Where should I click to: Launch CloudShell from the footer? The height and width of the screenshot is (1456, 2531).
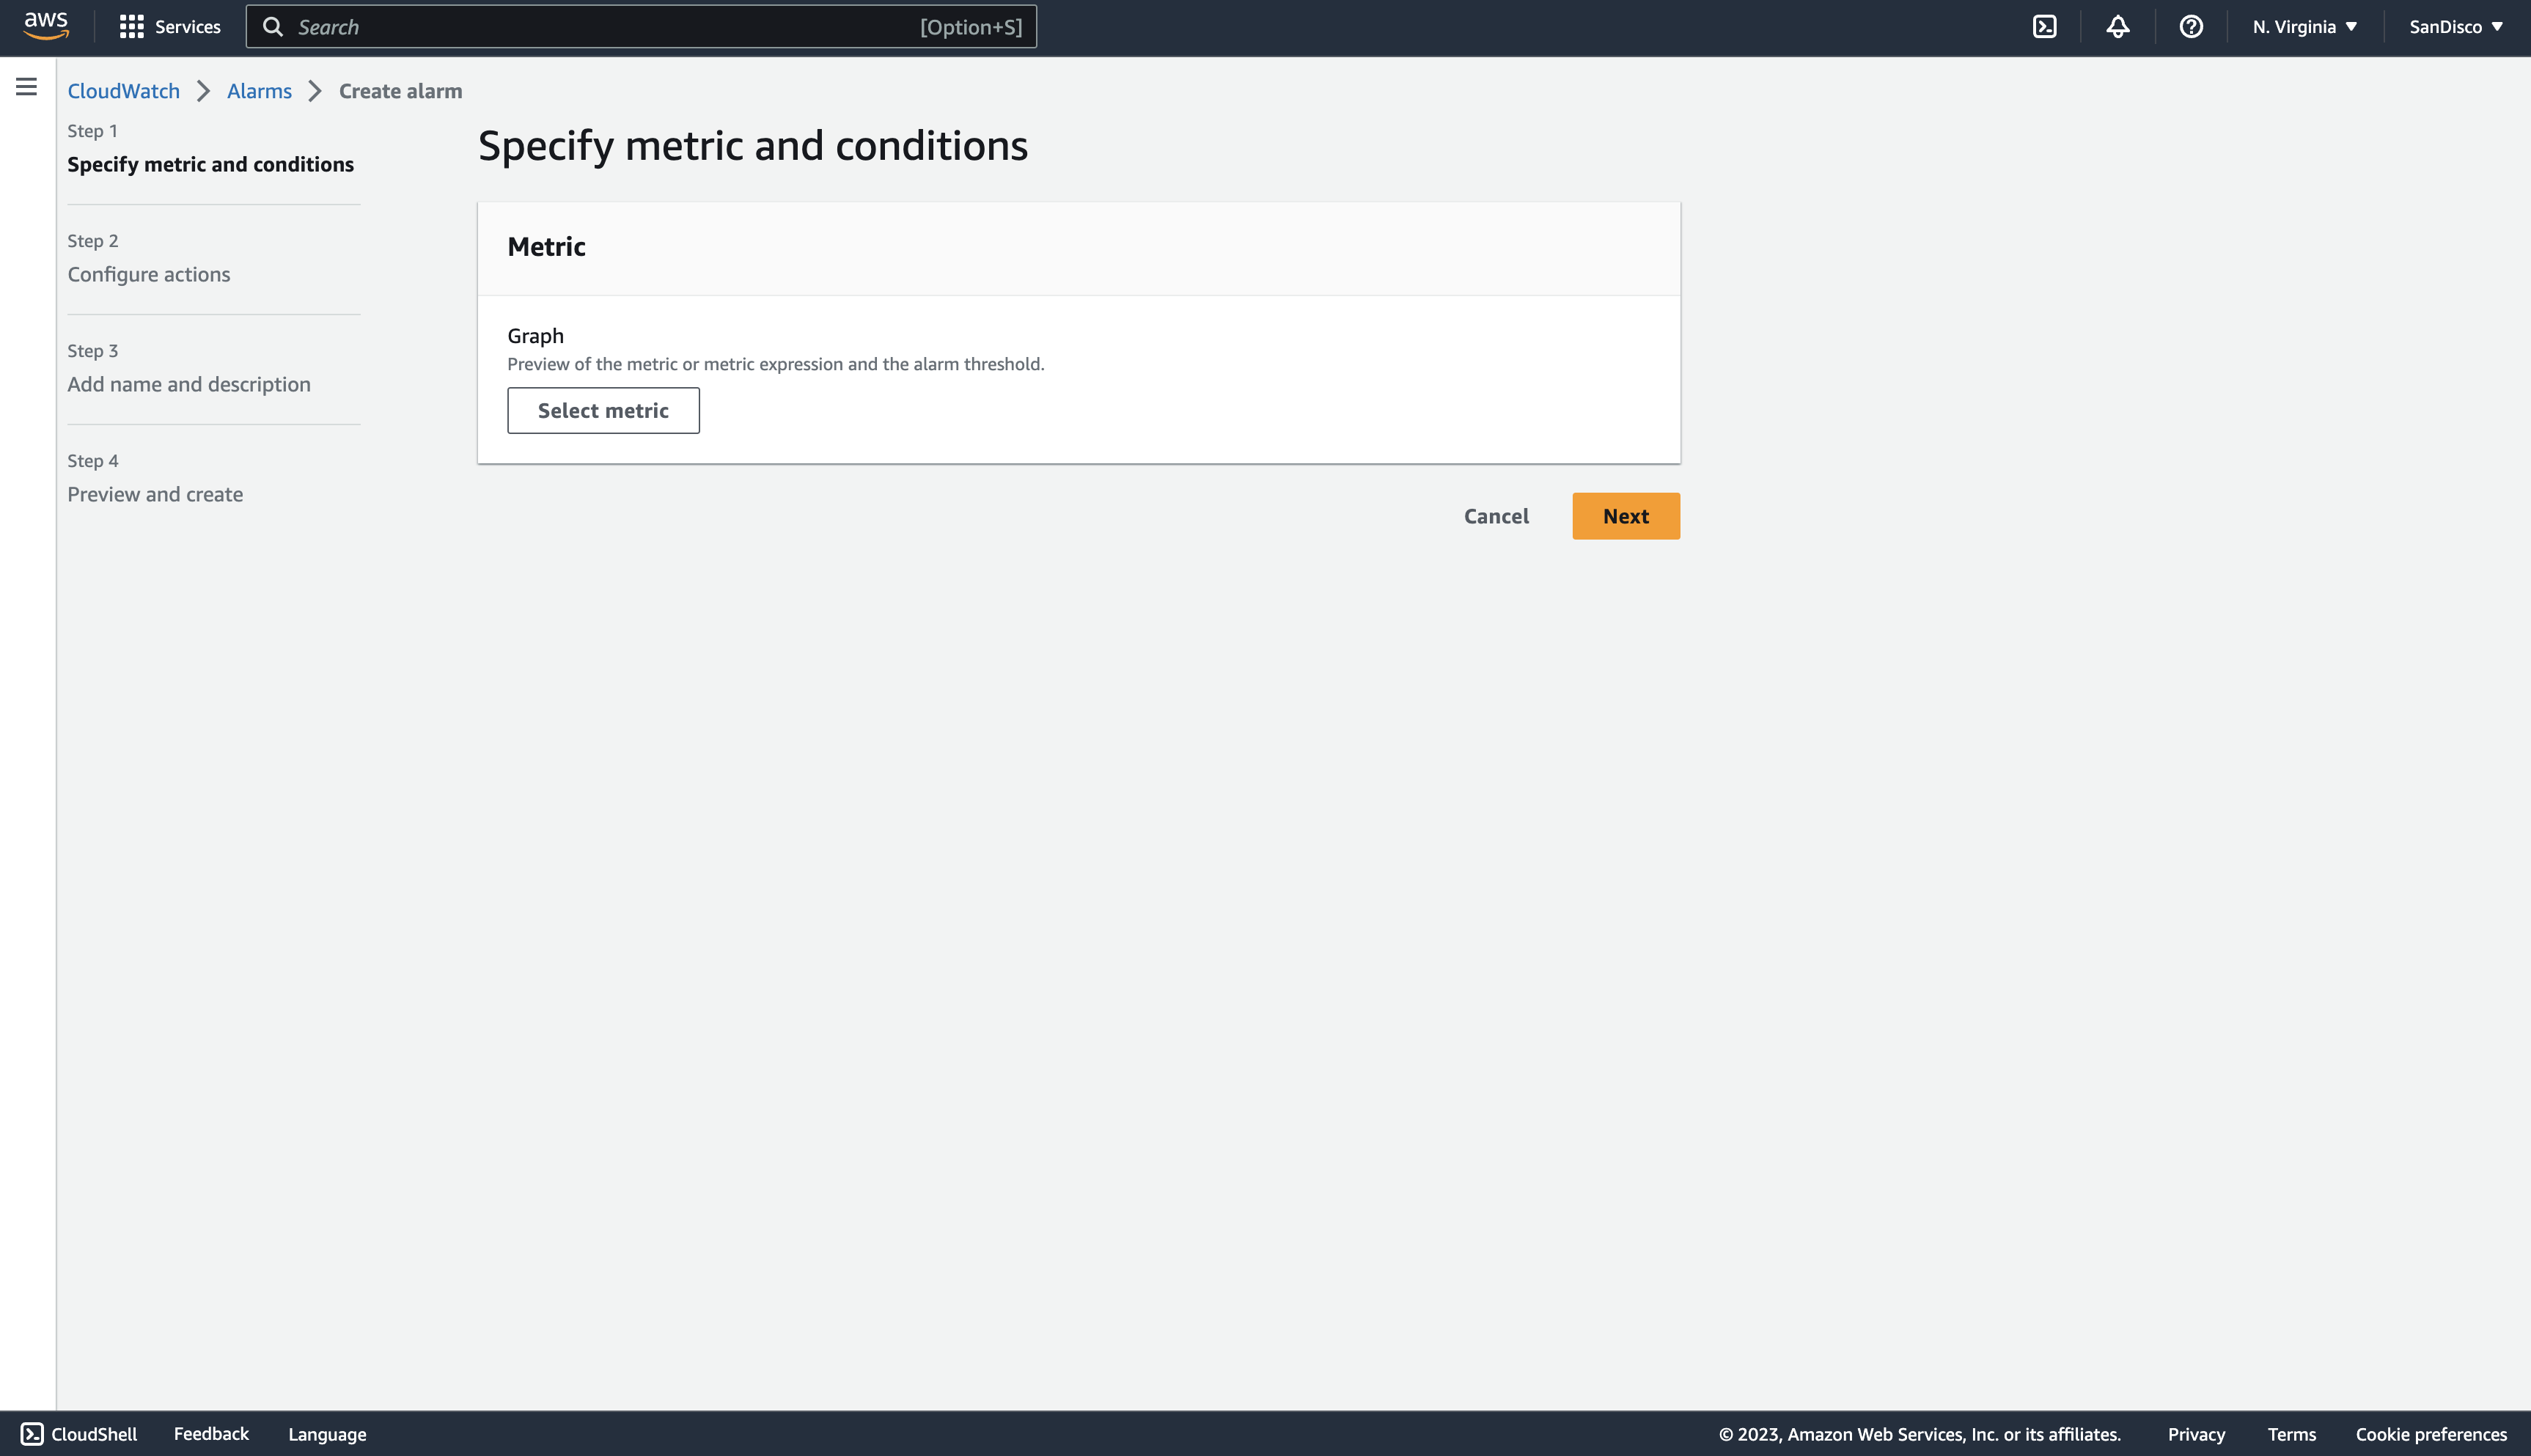point(80,1433)
